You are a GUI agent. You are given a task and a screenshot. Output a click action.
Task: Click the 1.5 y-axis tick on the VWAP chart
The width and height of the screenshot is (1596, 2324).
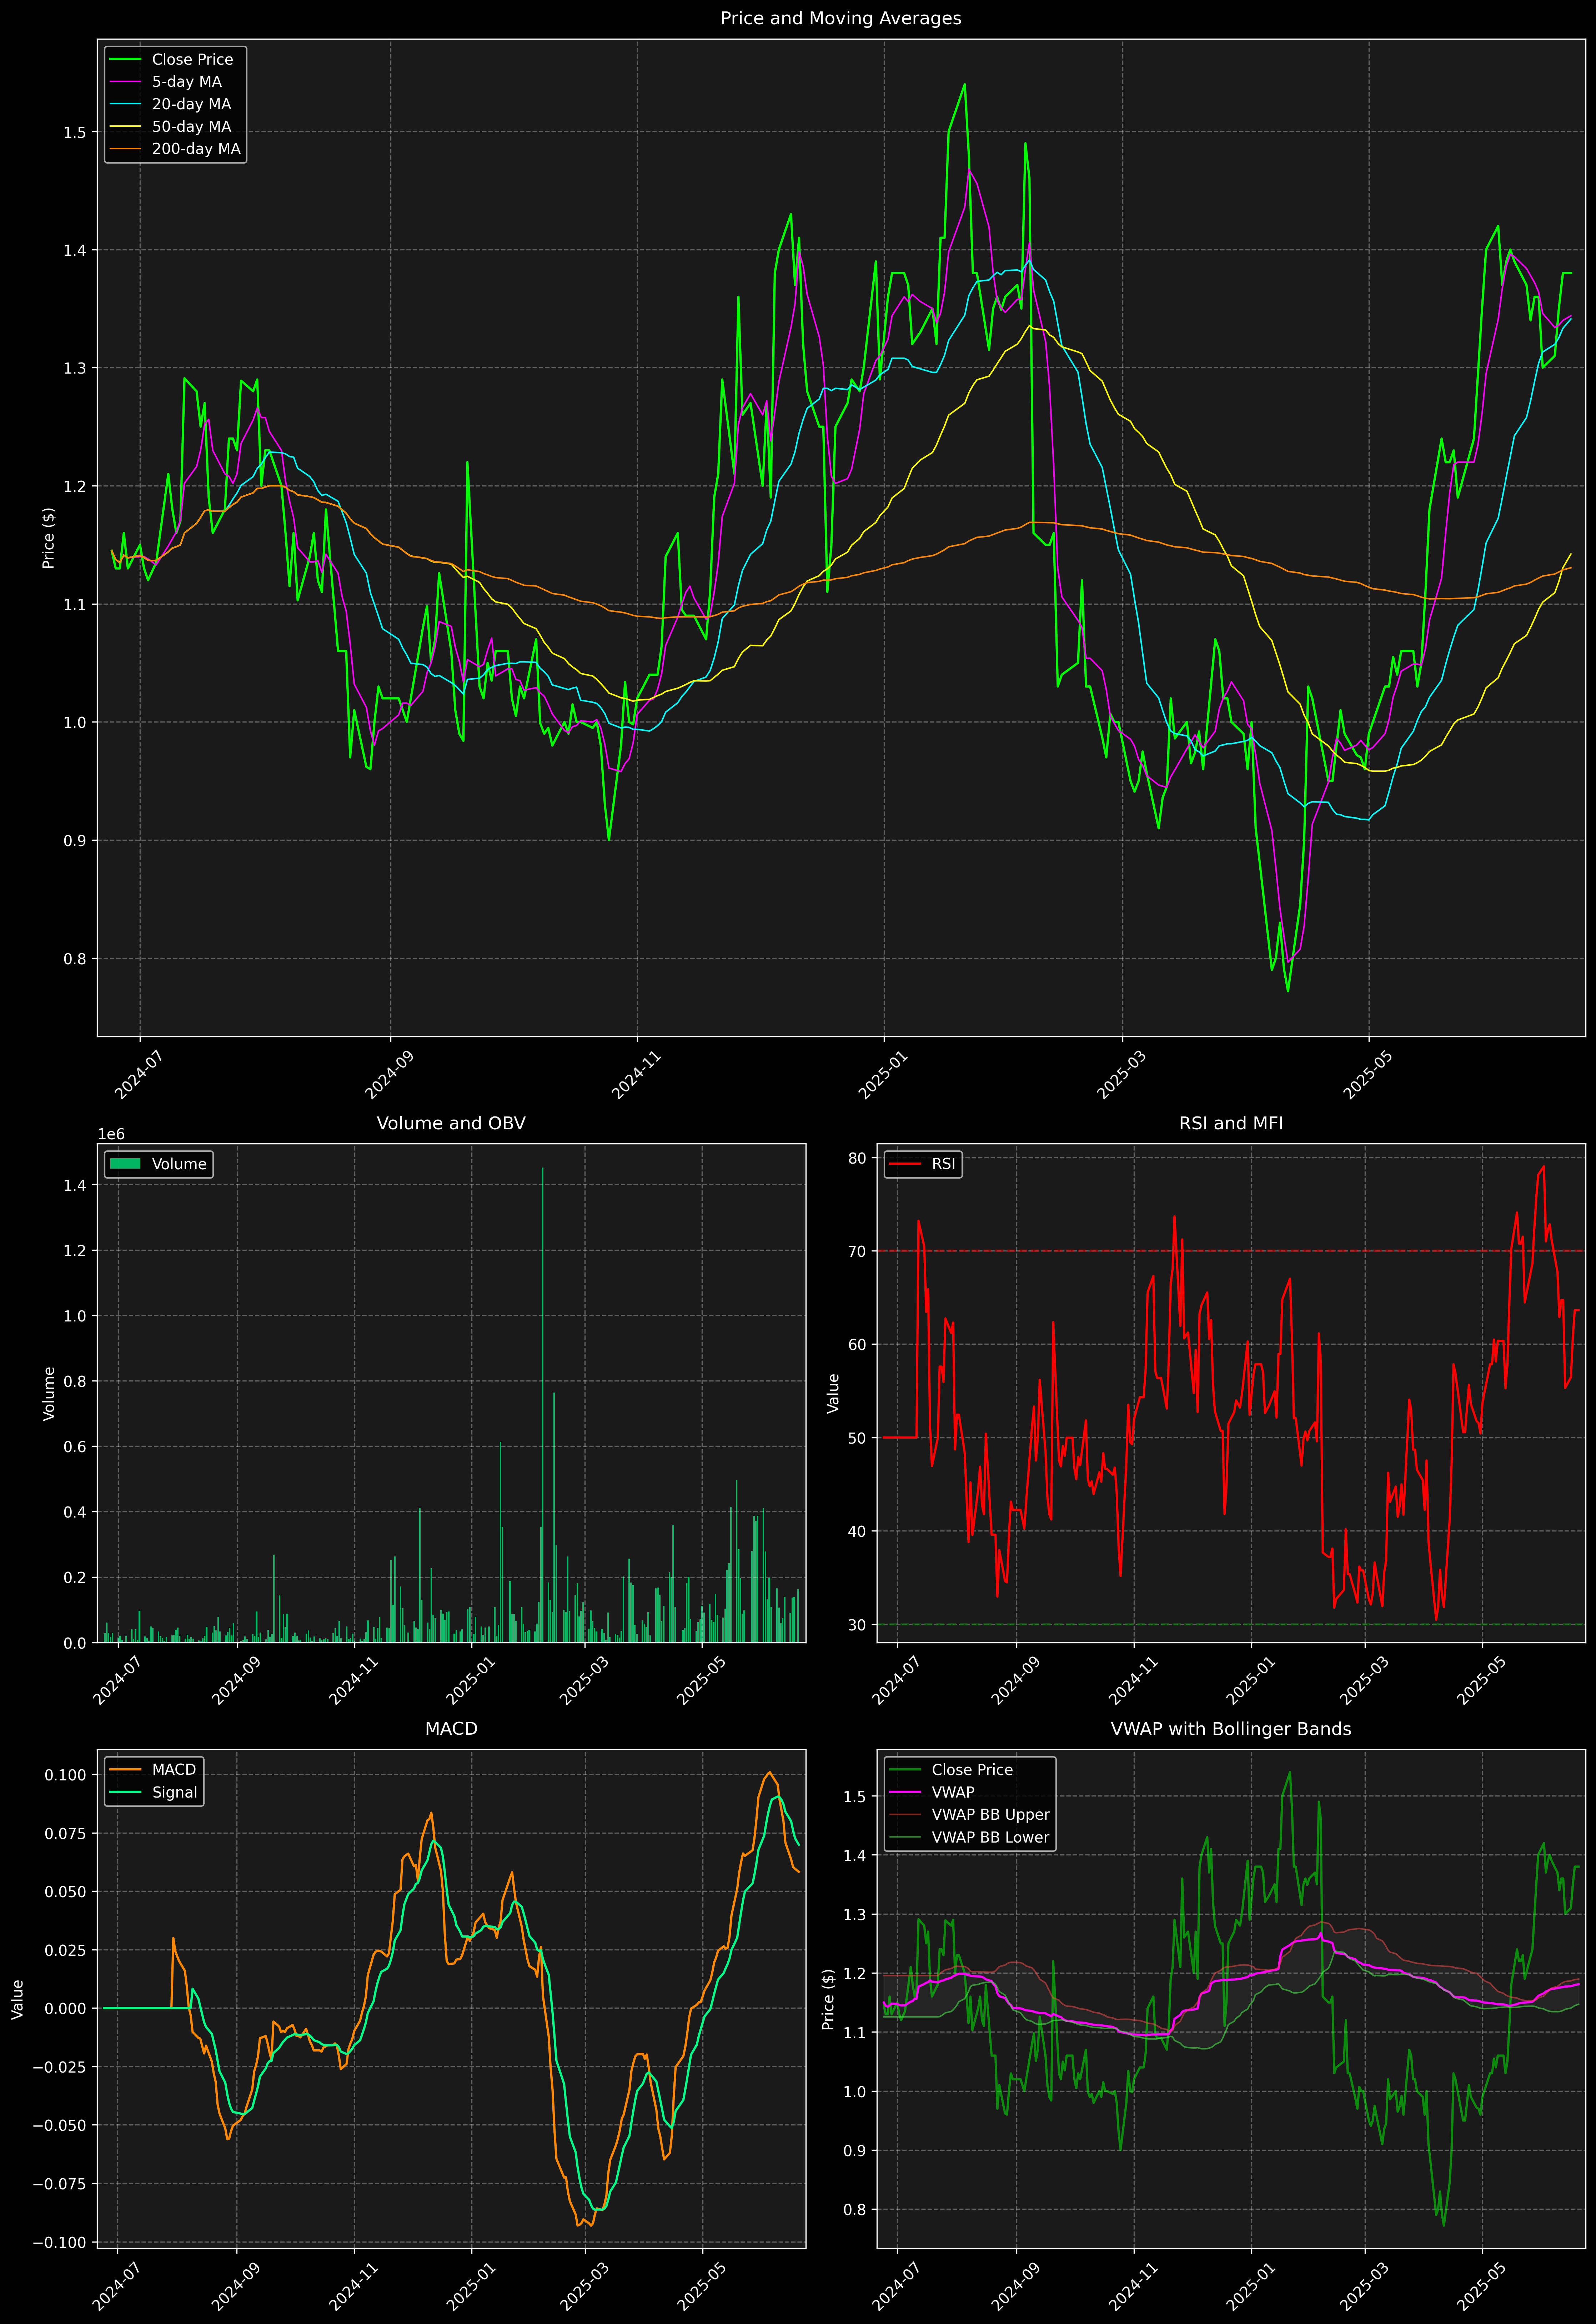(x=855, y=1797)
